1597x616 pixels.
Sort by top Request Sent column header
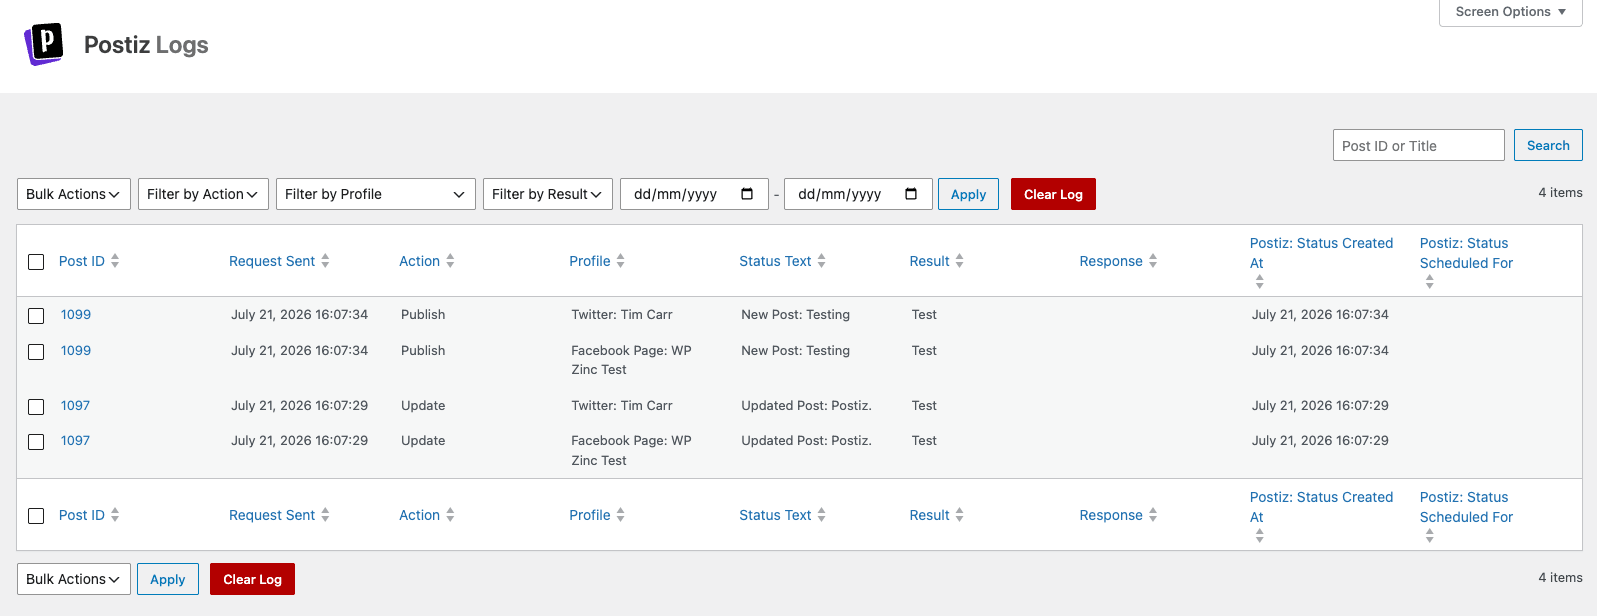point(272,261)
